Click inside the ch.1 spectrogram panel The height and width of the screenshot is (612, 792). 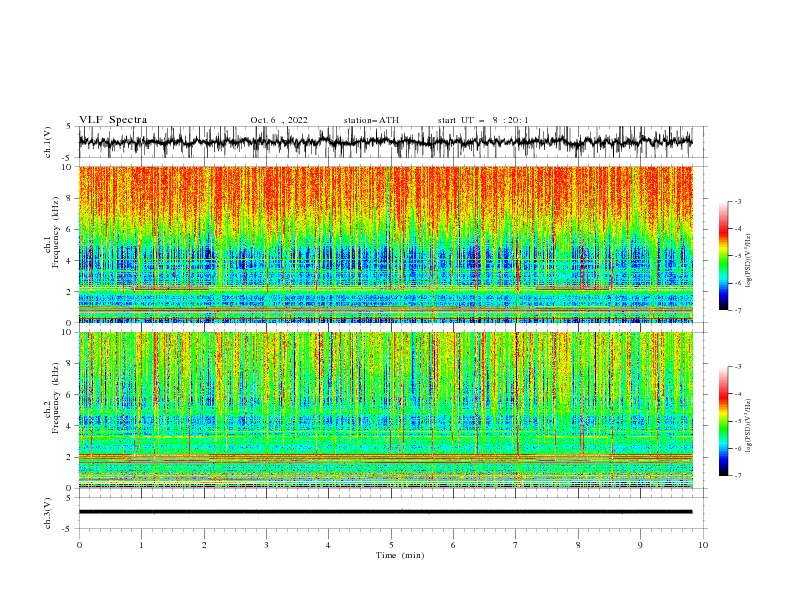point(385,244)
